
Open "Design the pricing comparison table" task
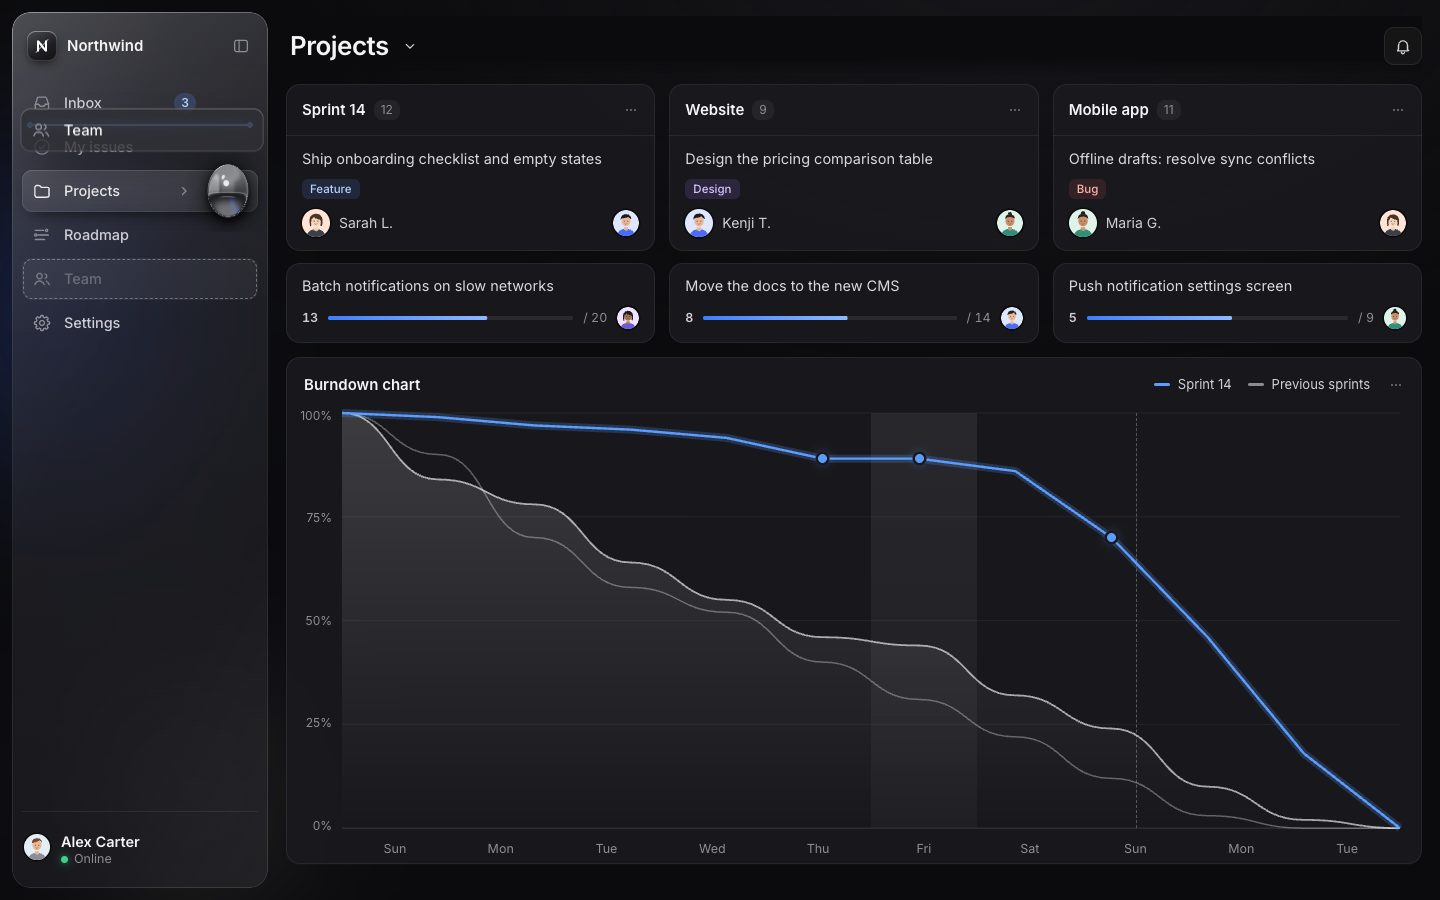pos(809,159)
